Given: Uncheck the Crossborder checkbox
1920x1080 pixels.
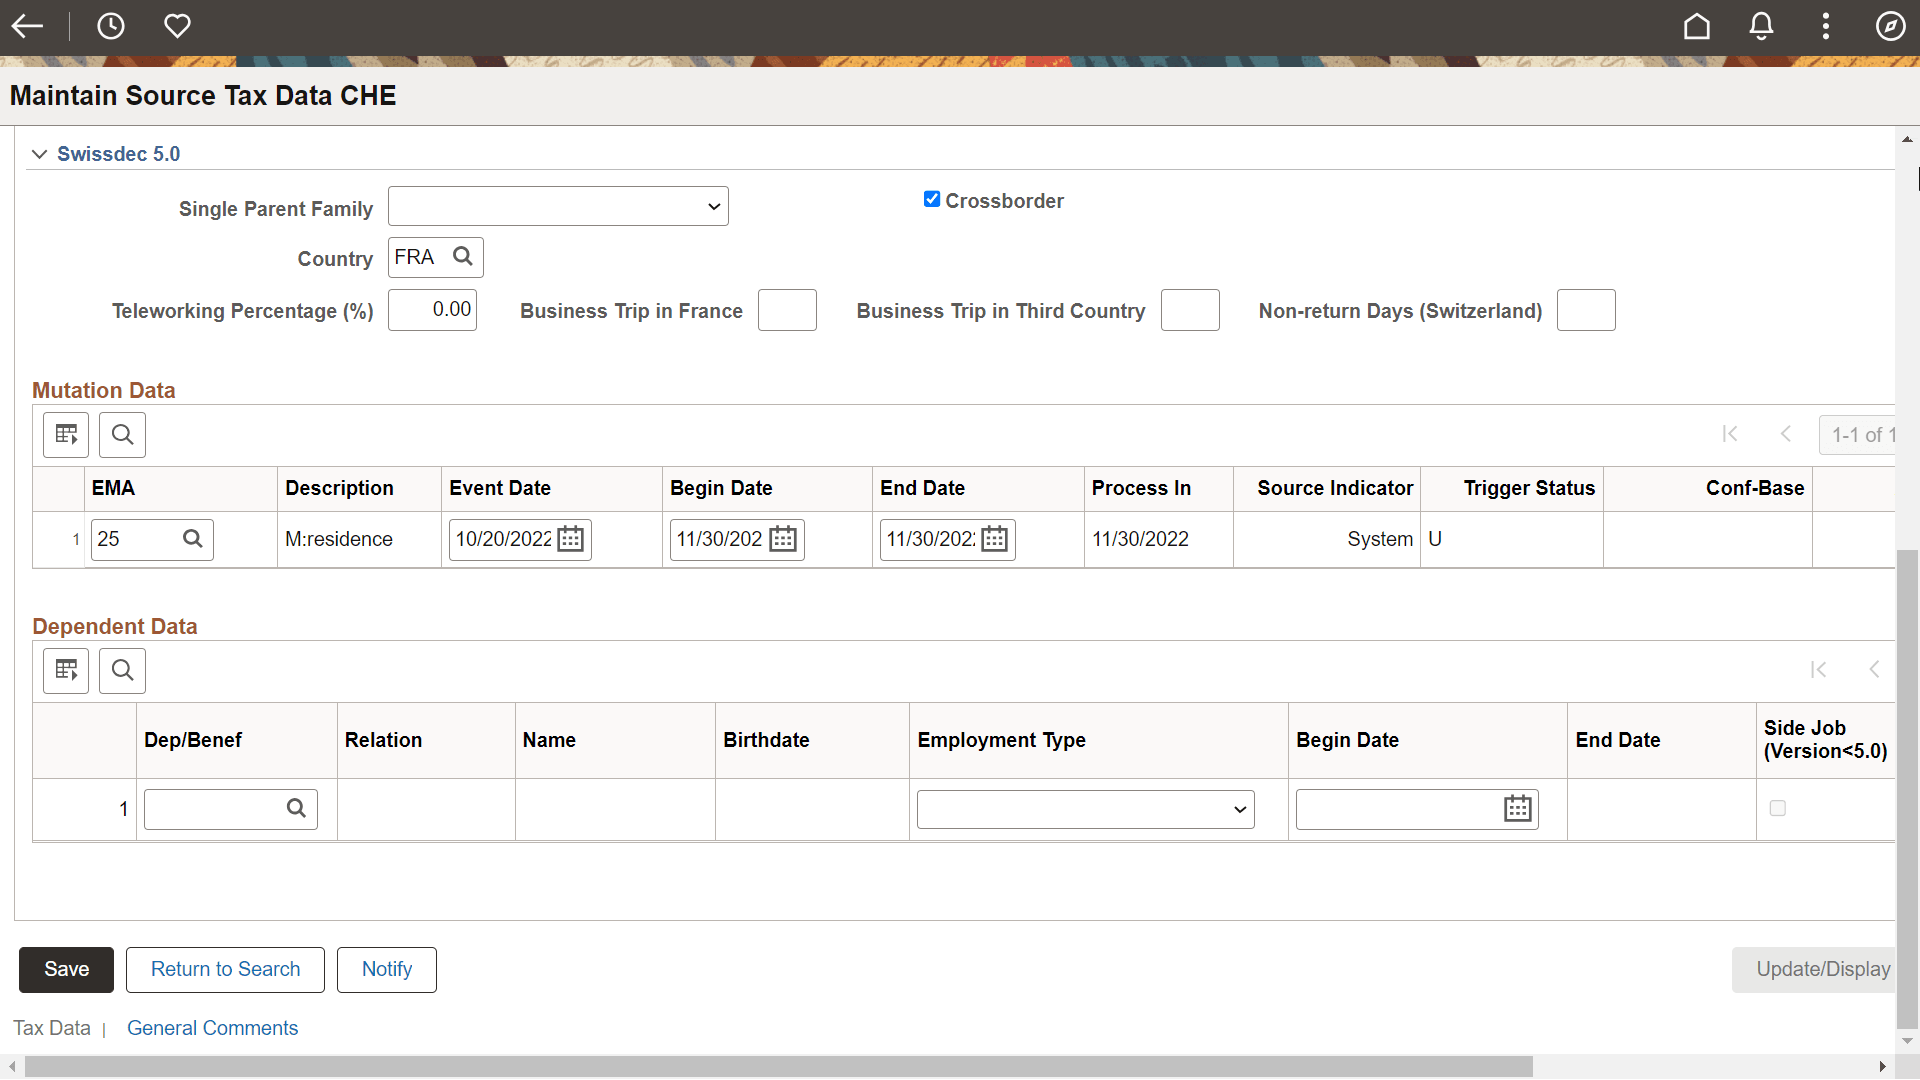Looking at the screenshot, I should tap(931, 200).
